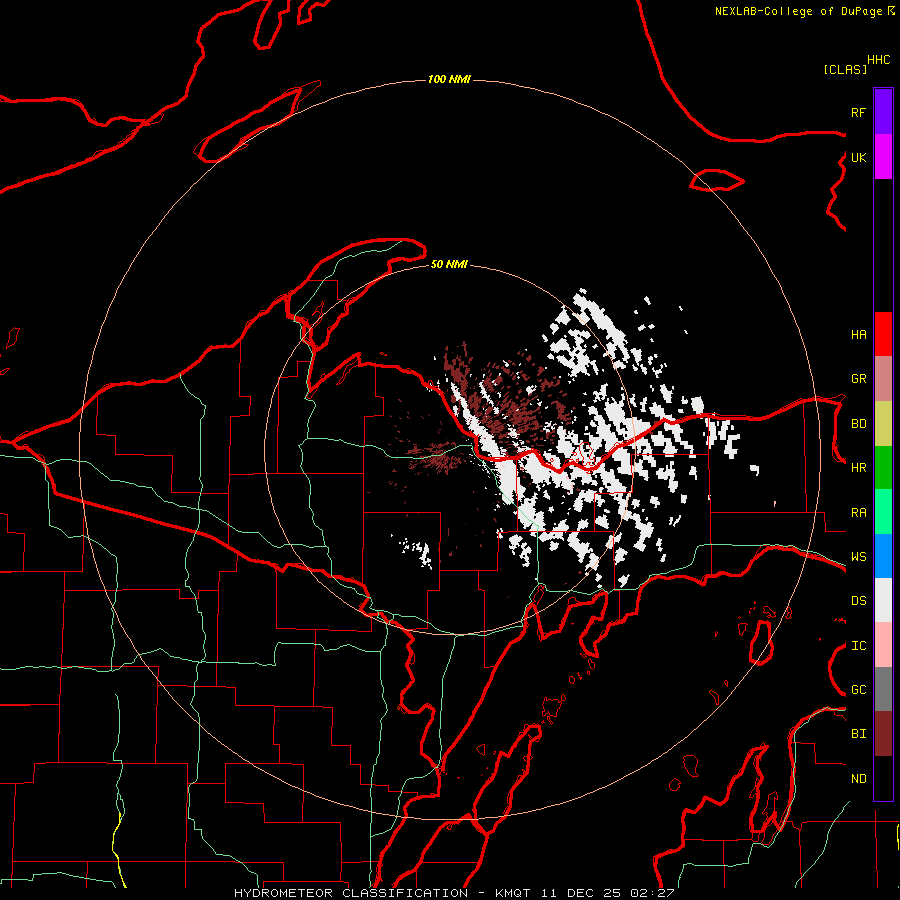Click the [CLAS] units label
The image size is (900, 900).
845,69
